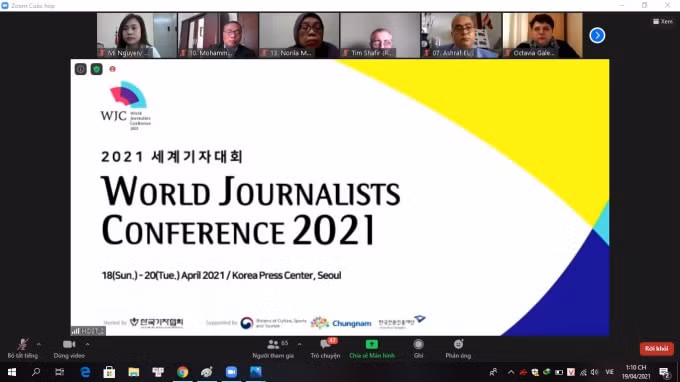The image size is (680, 382).
Task: Select M. Nguyen participant video thumbnail
Action: tap(137, 35)
